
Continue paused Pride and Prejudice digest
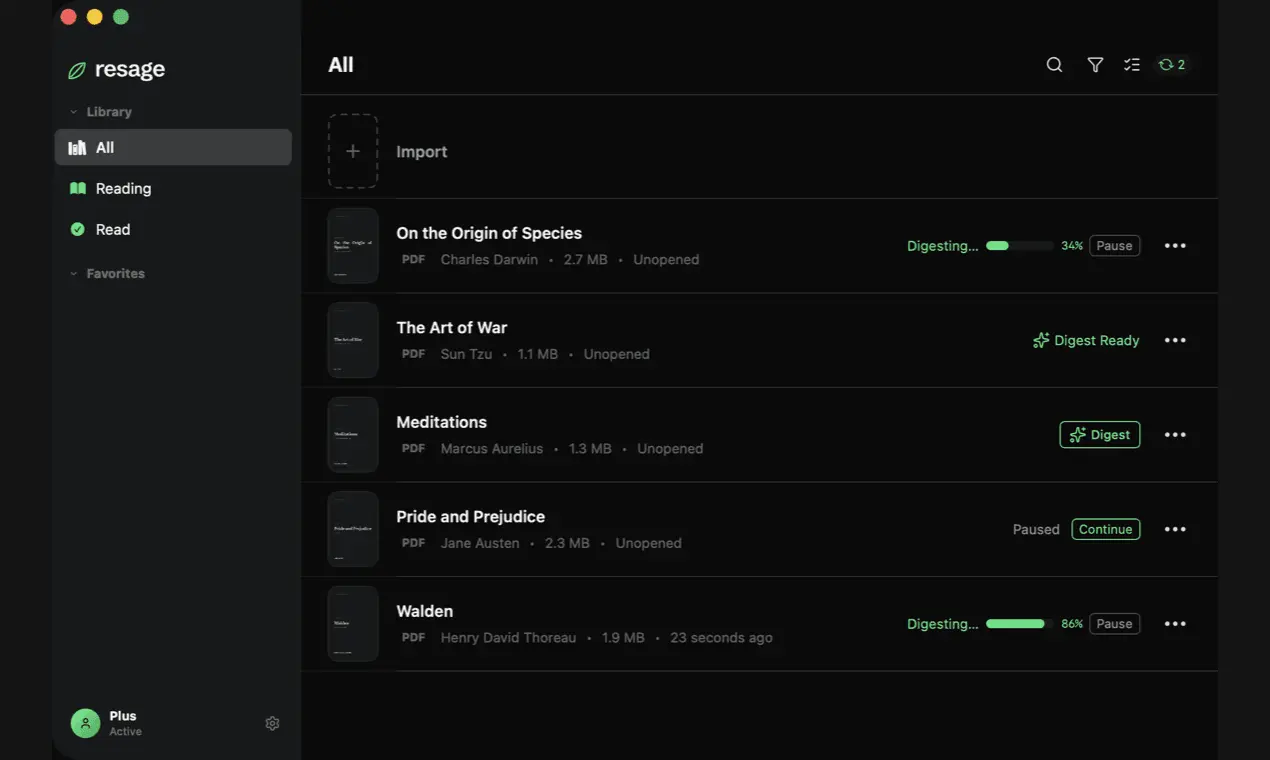pyautogui.click(x=1105, y=529)
